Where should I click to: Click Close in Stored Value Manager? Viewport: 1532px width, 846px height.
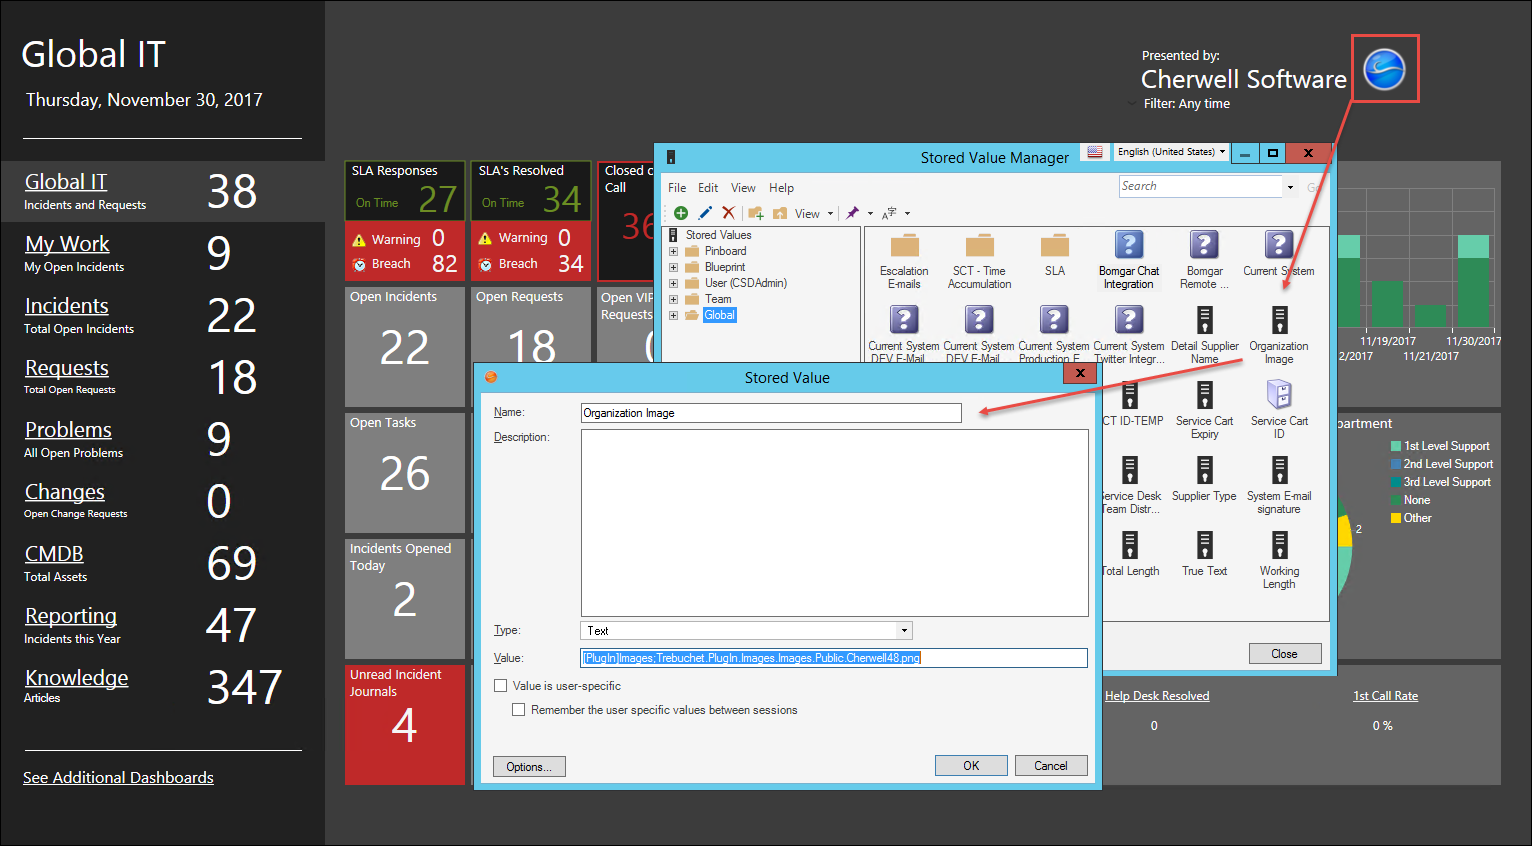[x=1285, y=654]
